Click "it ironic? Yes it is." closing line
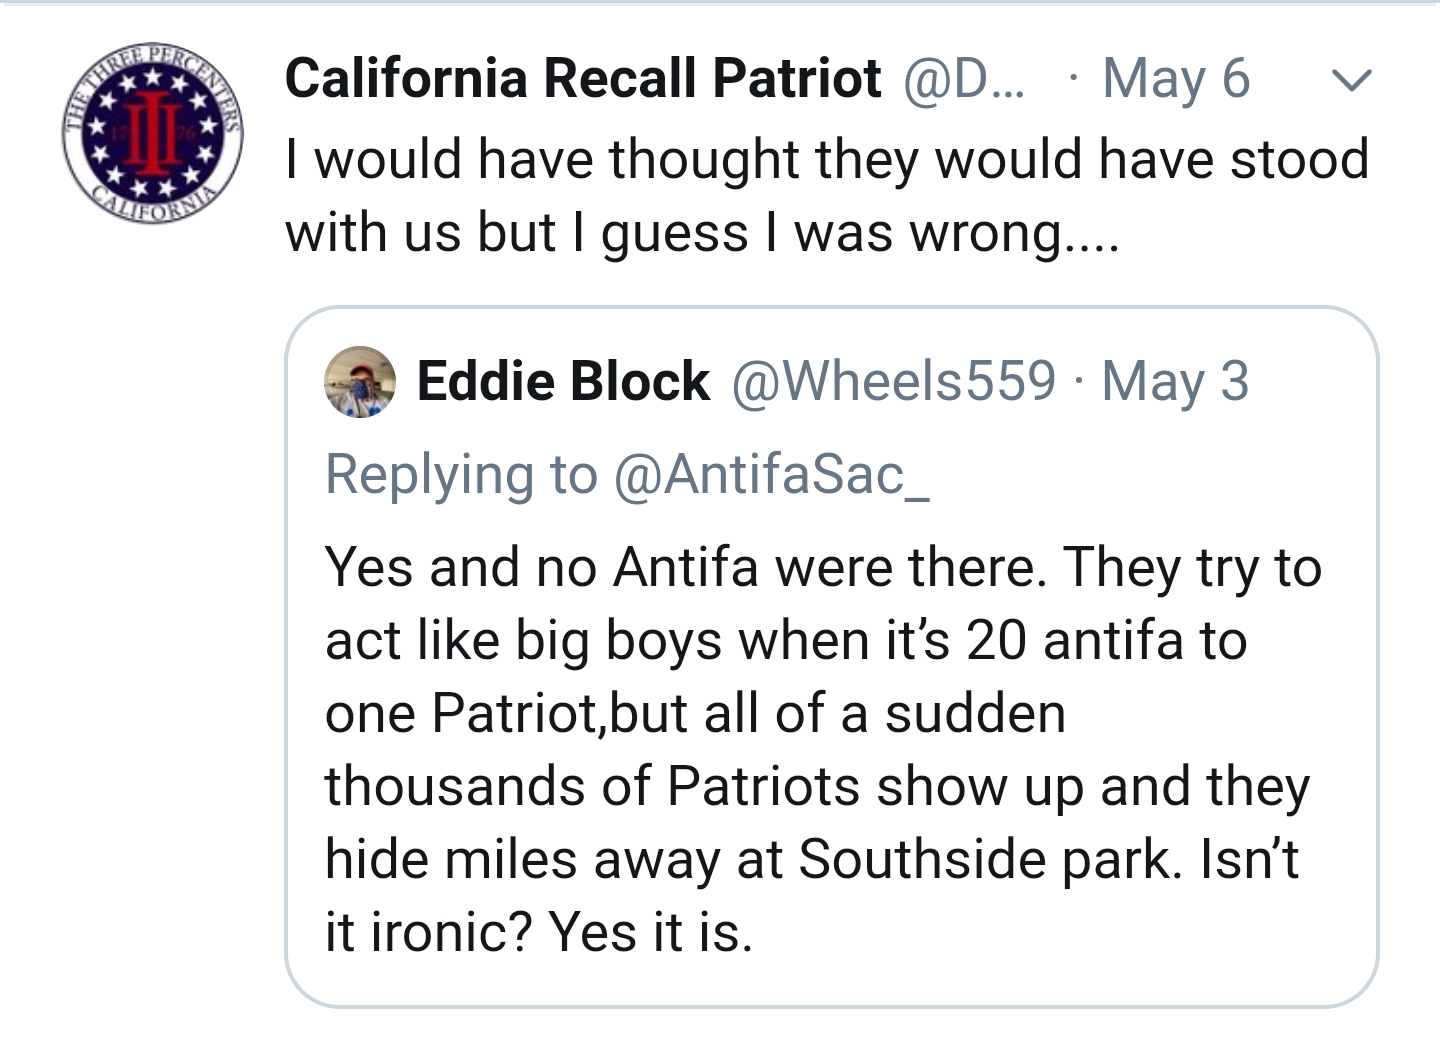1440x1050 pixels. [x=538, y=932]
